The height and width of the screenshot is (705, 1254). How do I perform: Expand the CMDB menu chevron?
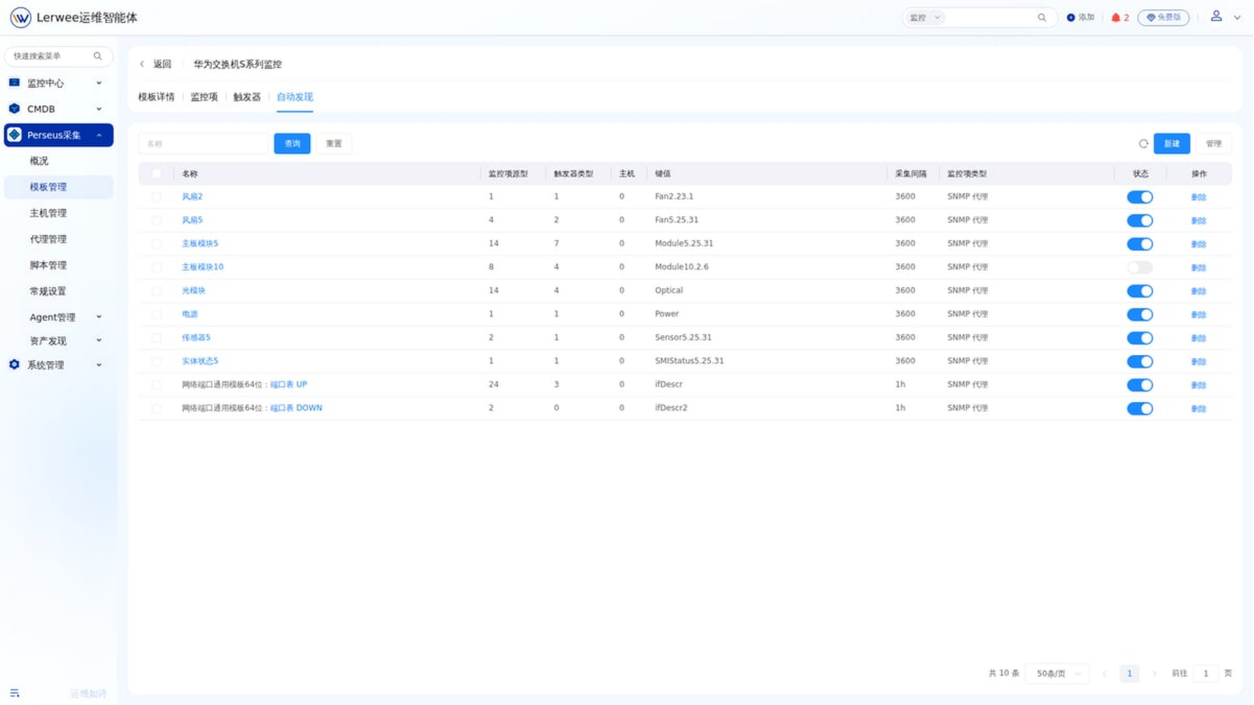[x=99, y=109]
